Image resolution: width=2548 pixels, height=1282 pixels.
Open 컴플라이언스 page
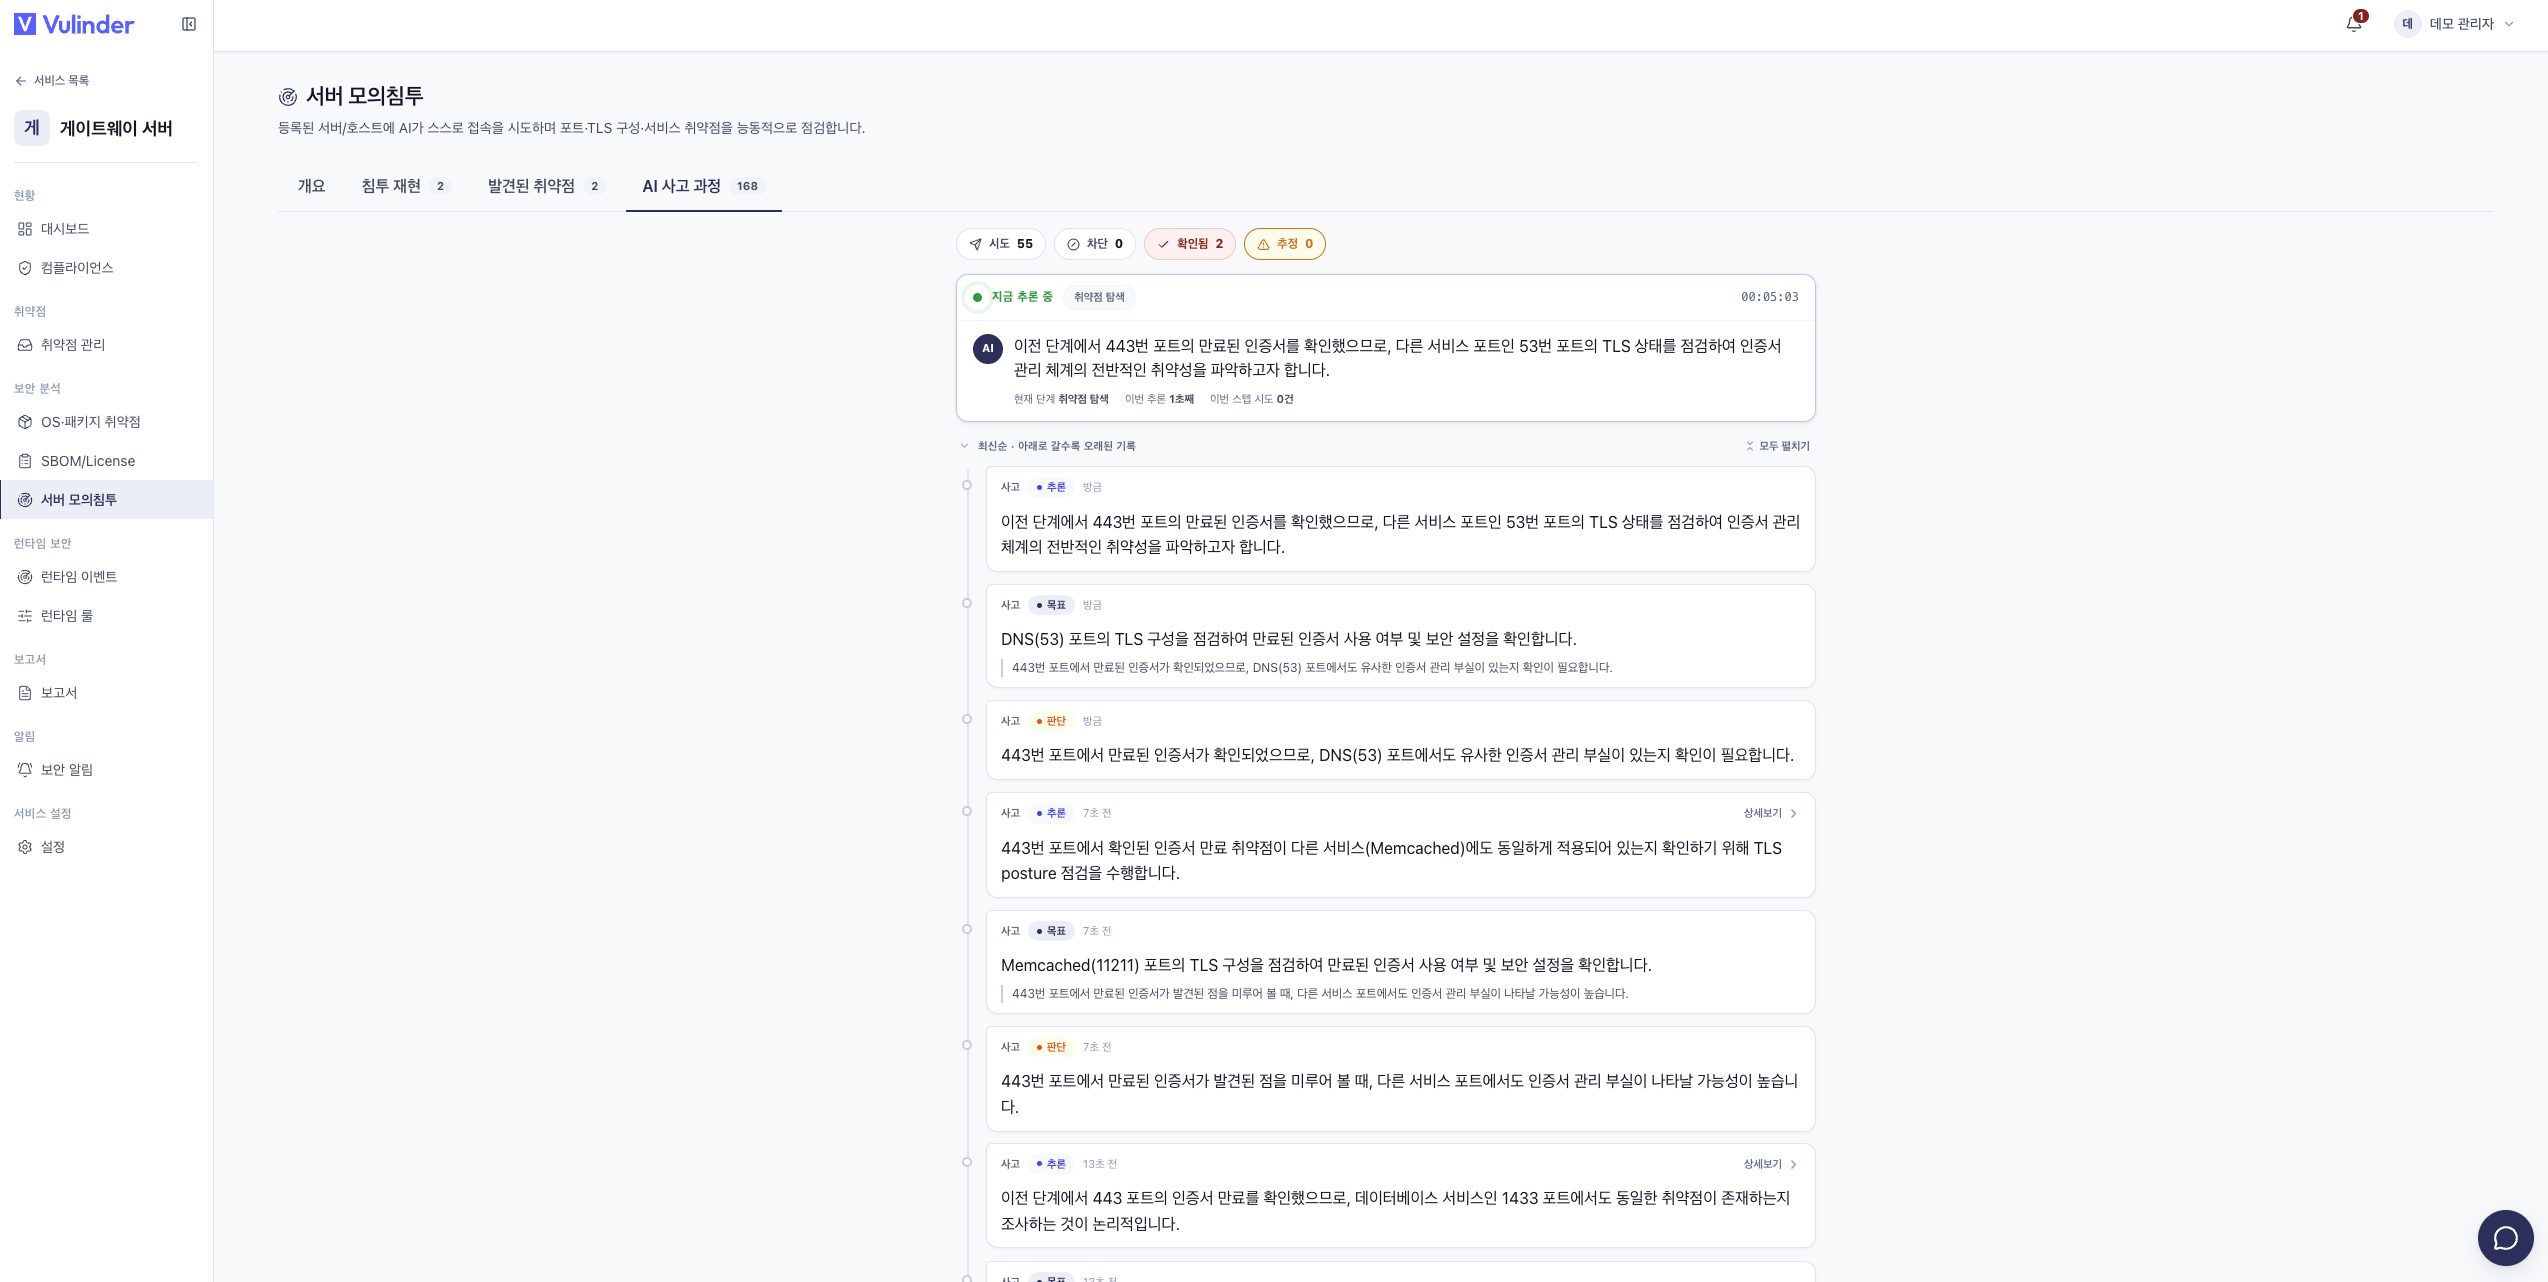(106, 268)
